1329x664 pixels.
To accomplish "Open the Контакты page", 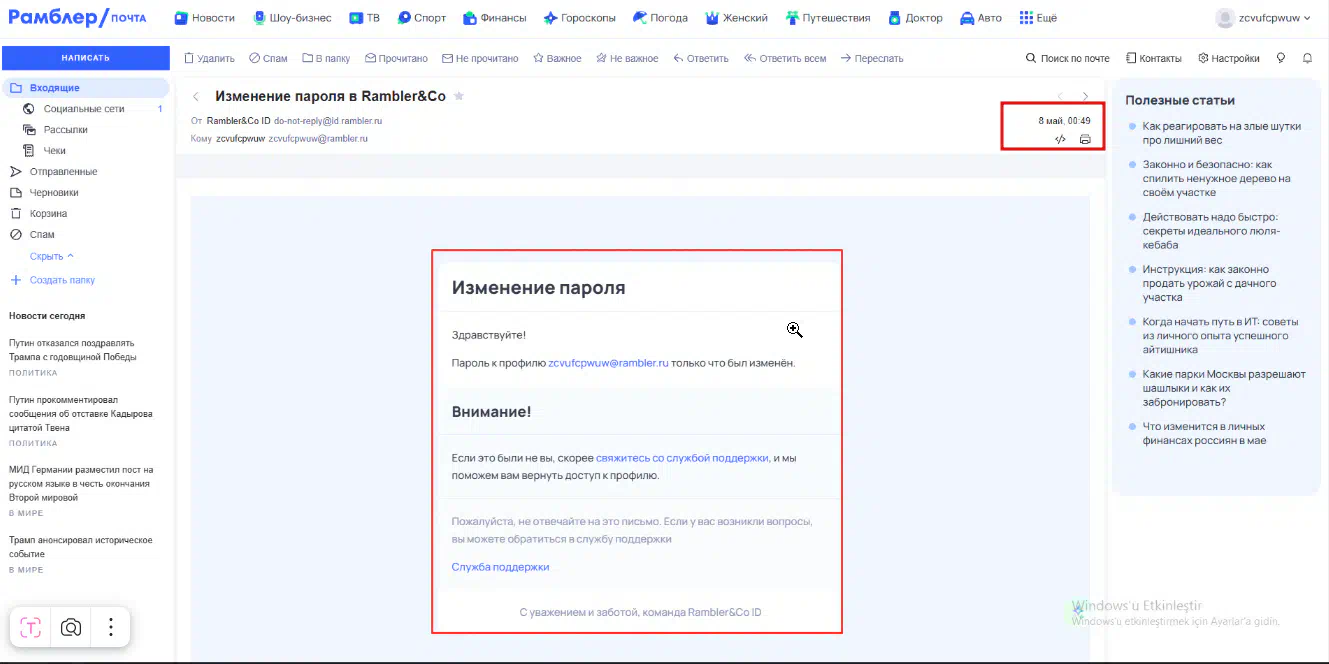I will (1154, 58).
